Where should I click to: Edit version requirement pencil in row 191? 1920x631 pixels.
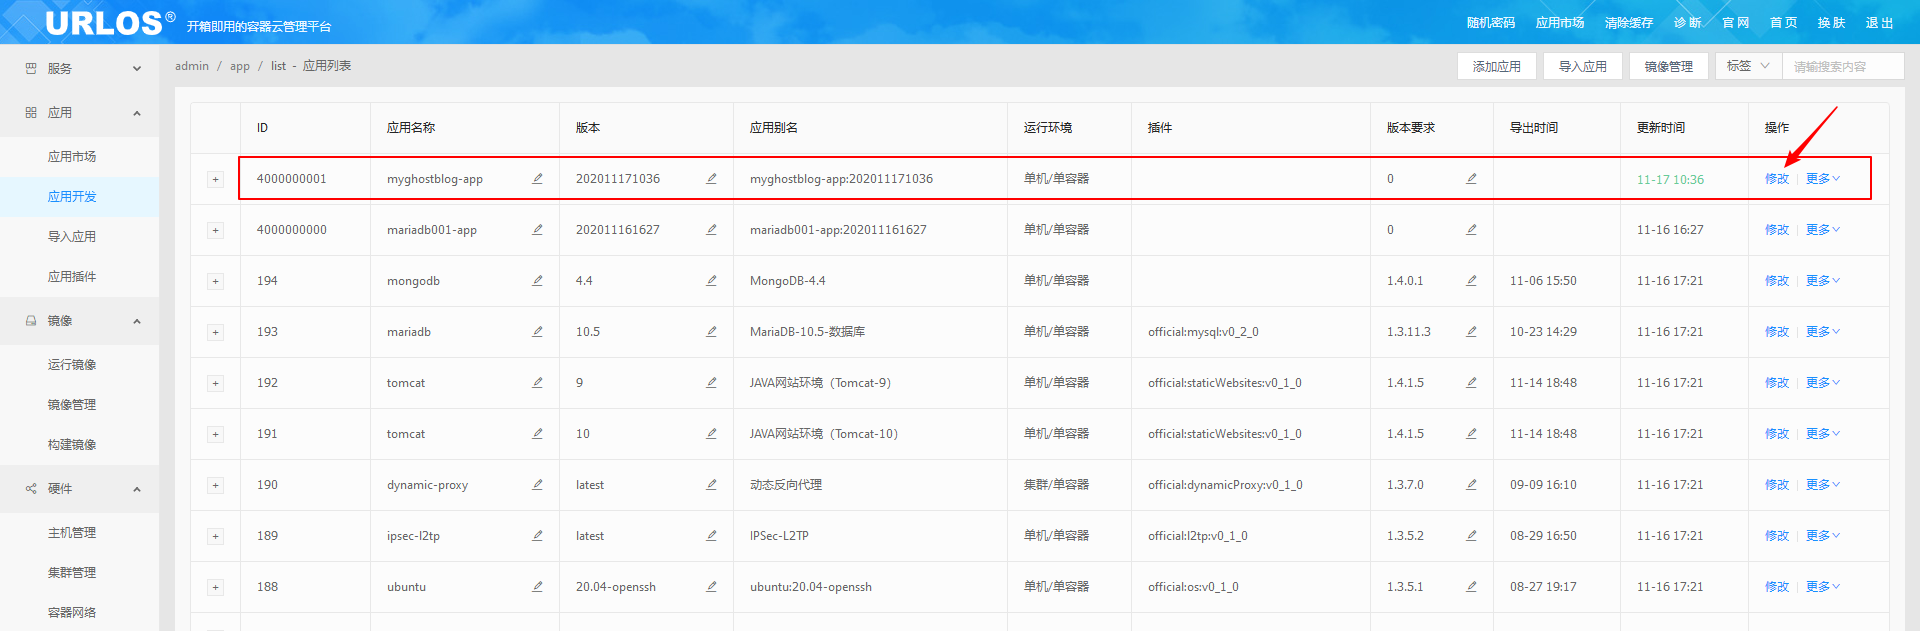point(1471,434)
